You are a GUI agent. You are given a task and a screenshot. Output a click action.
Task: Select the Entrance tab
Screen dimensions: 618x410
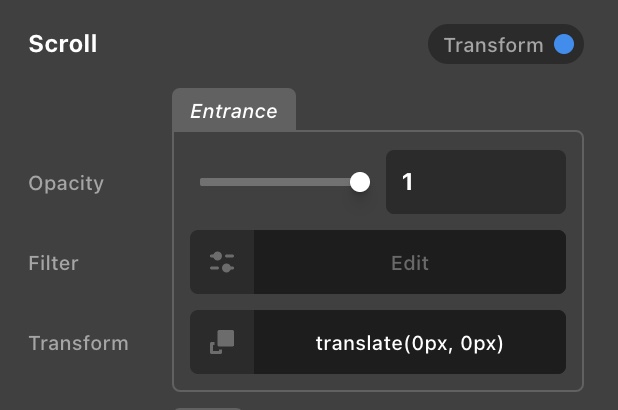coord(234,111)
